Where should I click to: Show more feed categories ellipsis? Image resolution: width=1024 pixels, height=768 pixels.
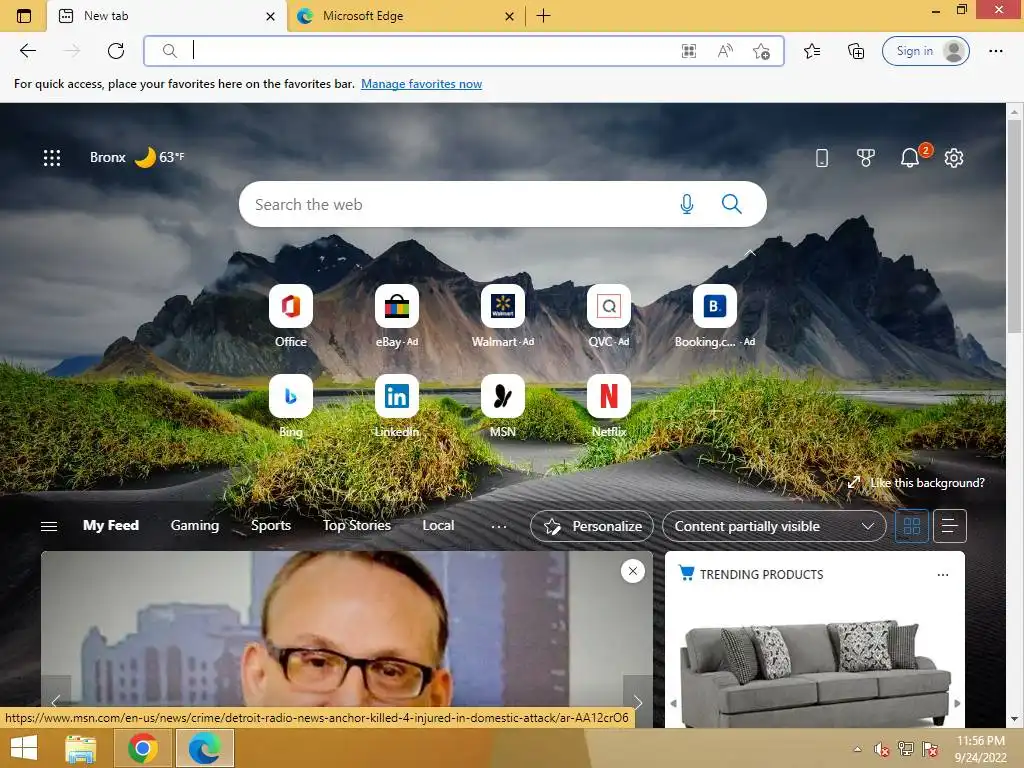point(499,526)
